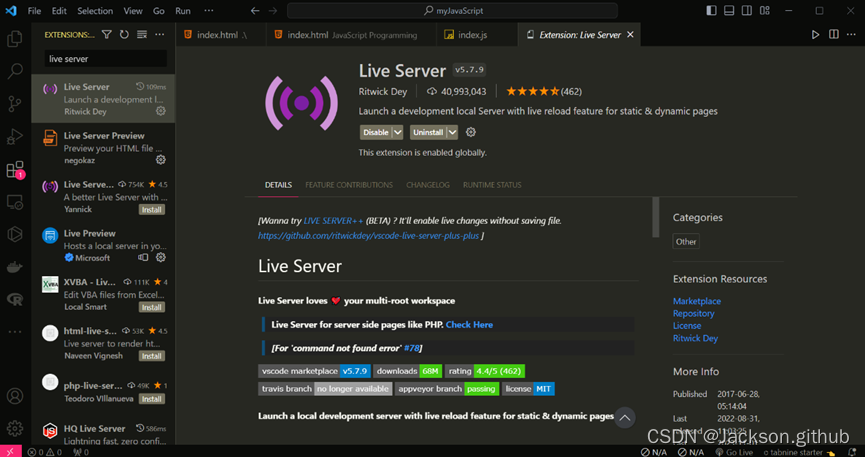Expand the Disable button dropdown arrow
Screen dimensions: 865x457
coord(398,132)
